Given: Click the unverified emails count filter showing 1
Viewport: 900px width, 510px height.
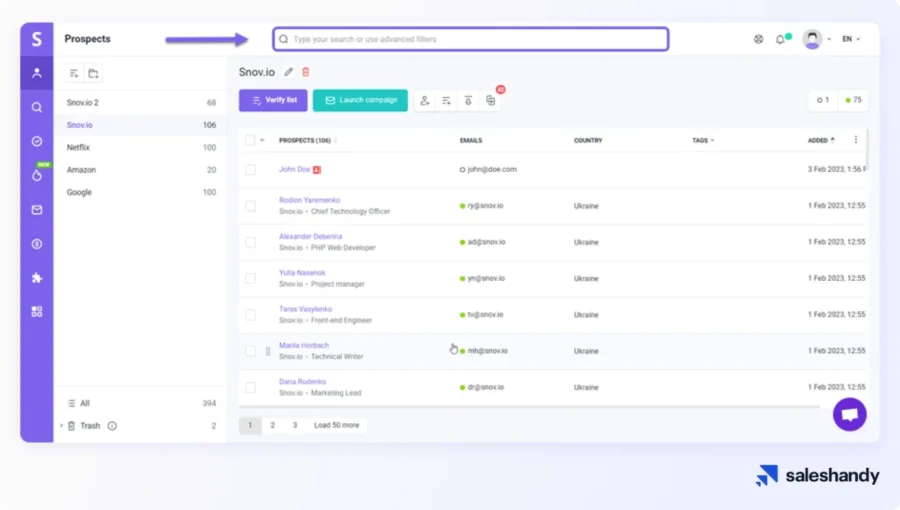Looking at the screenshot, I should [x=823, y=100].
